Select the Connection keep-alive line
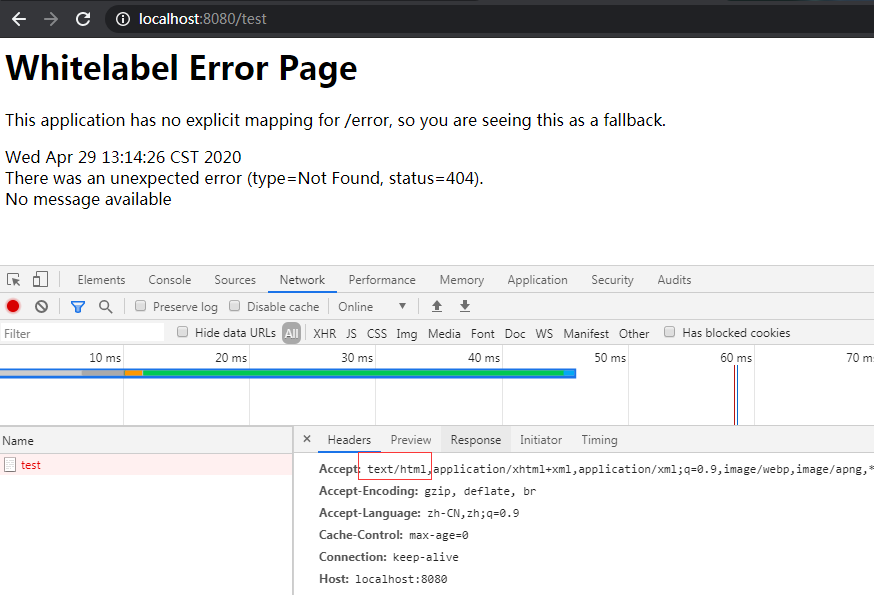Image resolution: width=874 pixels, height=595 pixels. 389,557
